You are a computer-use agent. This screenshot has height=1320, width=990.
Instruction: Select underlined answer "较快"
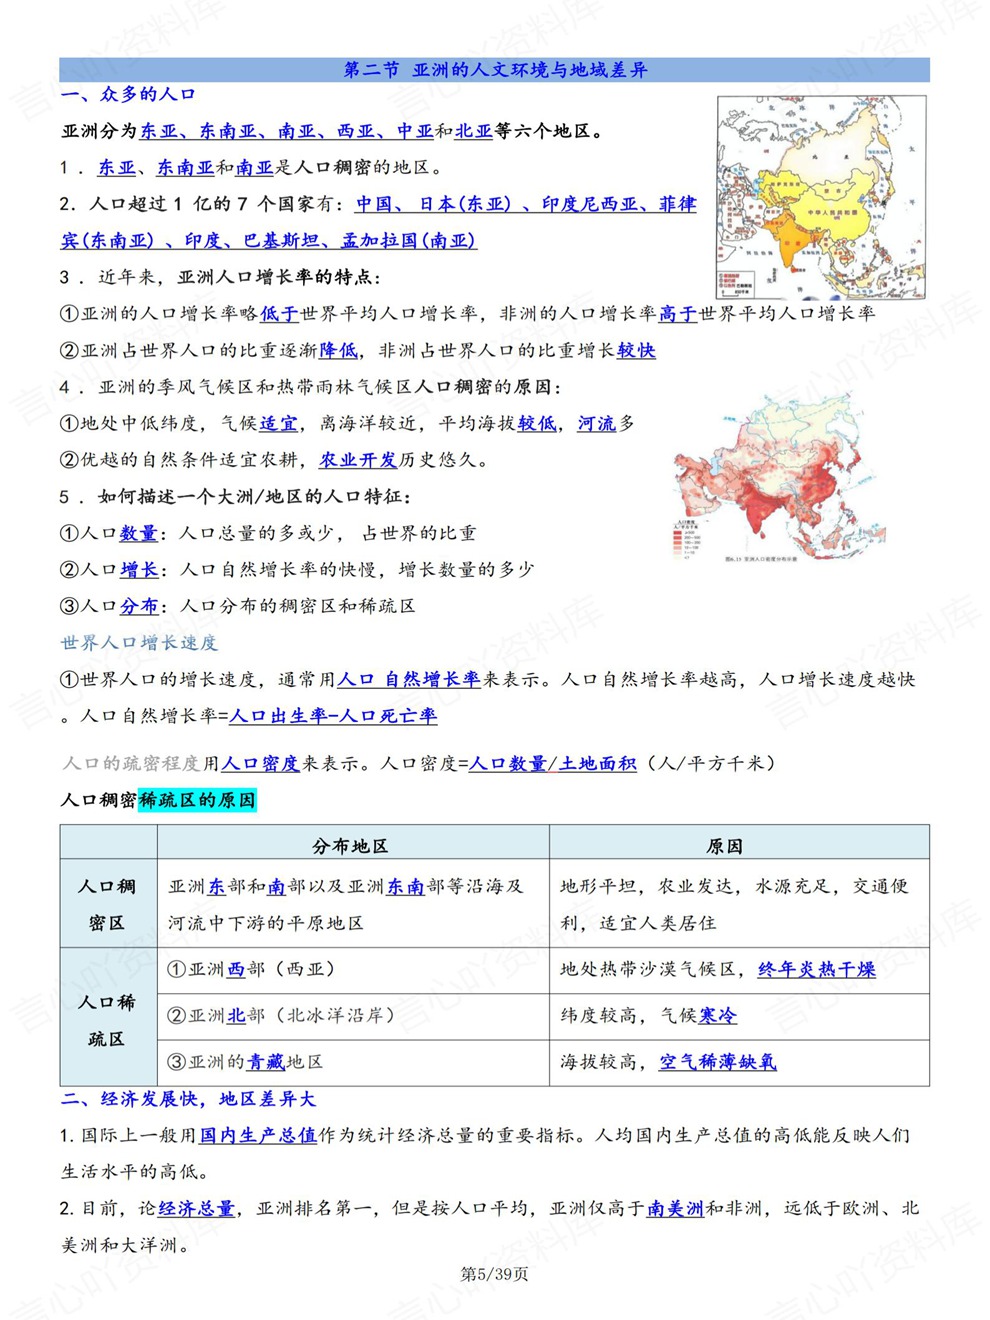pyautogui.click(x=637, y=350)
